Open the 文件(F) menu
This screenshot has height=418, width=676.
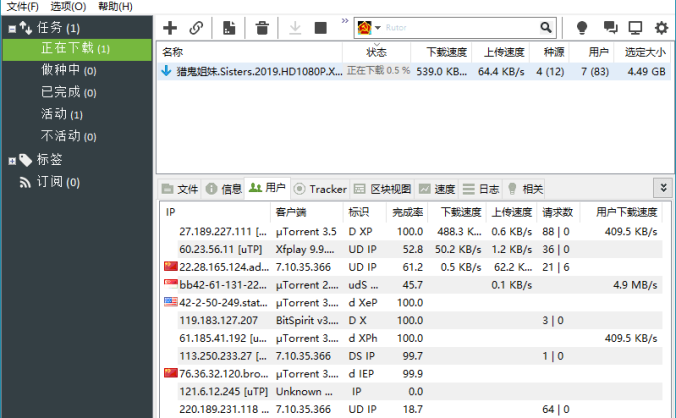(22, 6)
